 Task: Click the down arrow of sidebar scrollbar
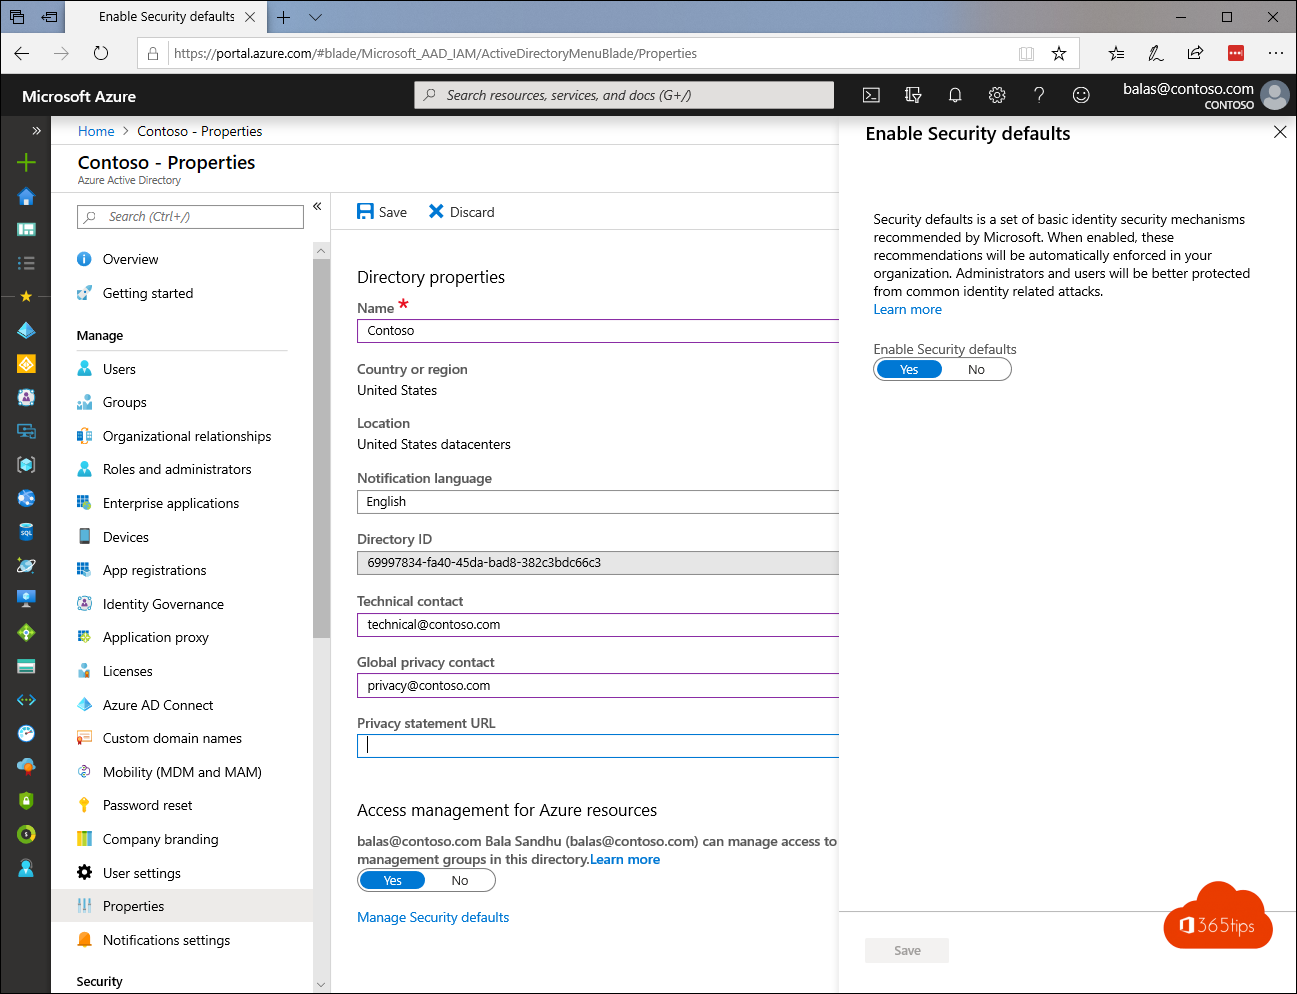[x=321, y=984]
